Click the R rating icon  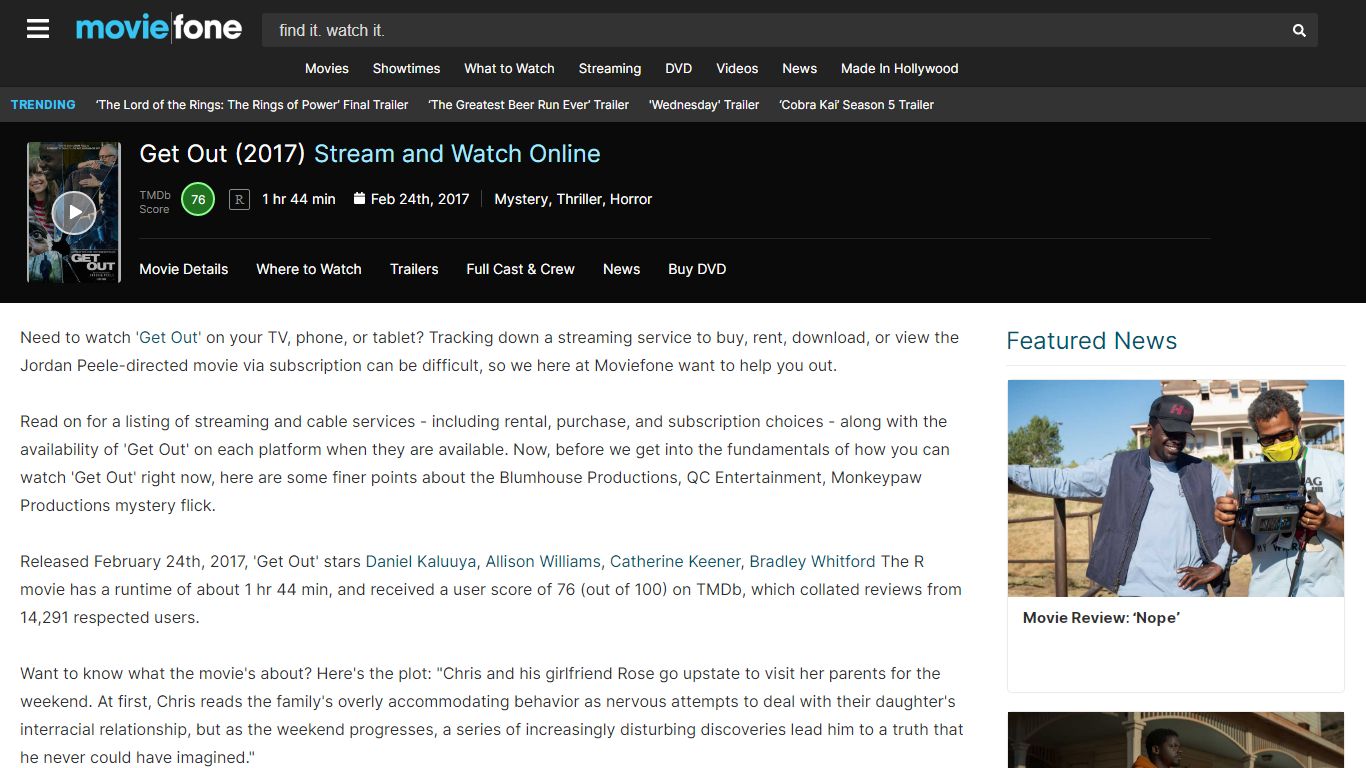click(239, 199)
